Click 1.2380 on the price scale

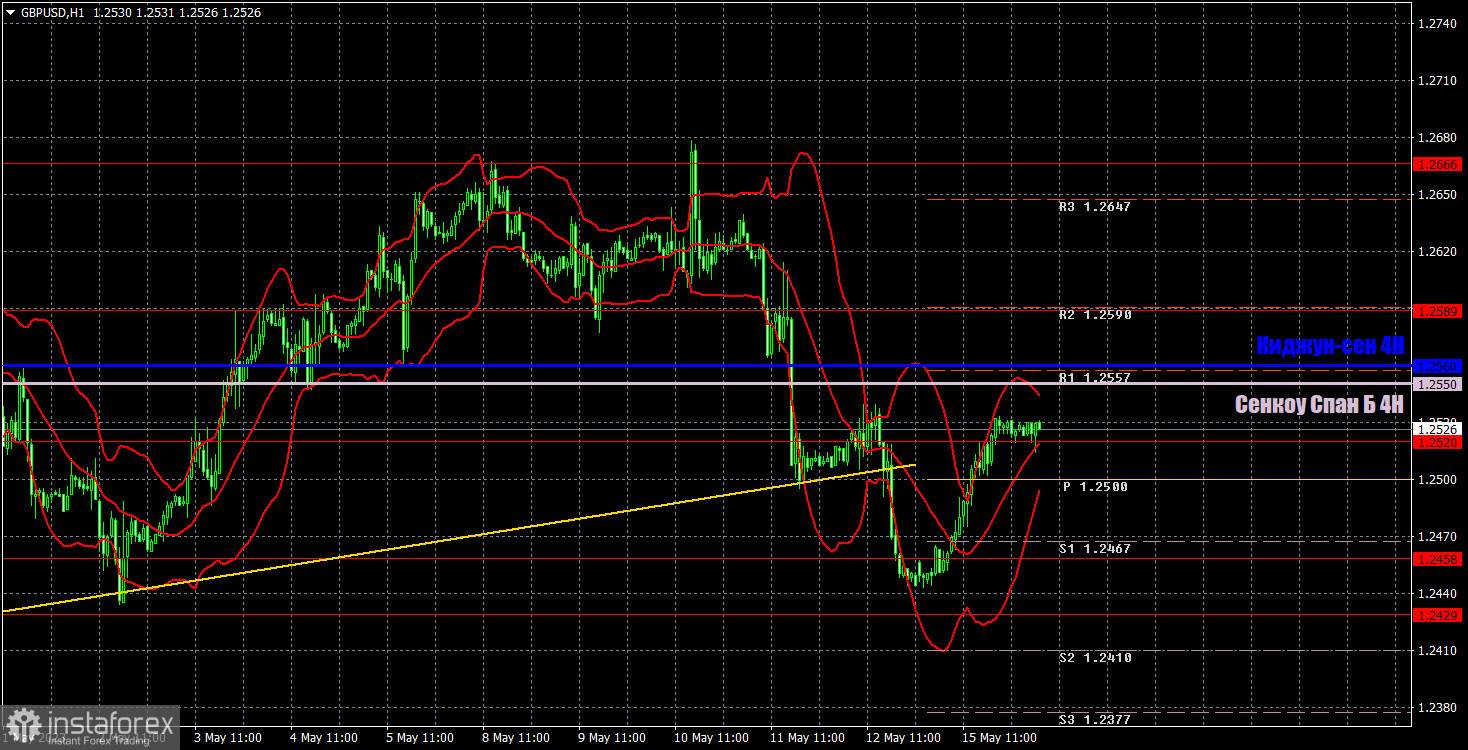click(x=1437, y=708)
